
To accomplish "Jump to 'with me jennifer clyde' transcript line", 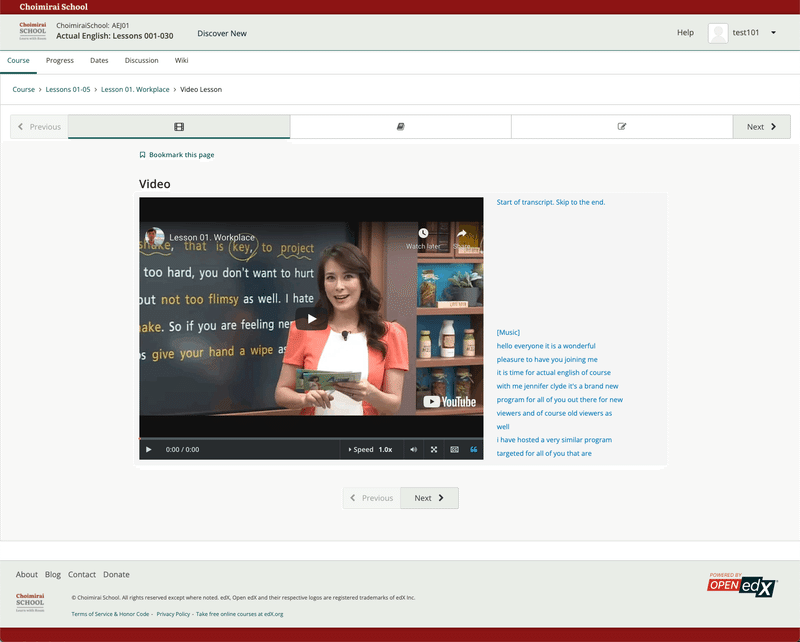I will pyautogui.click(x=557, y=386).
